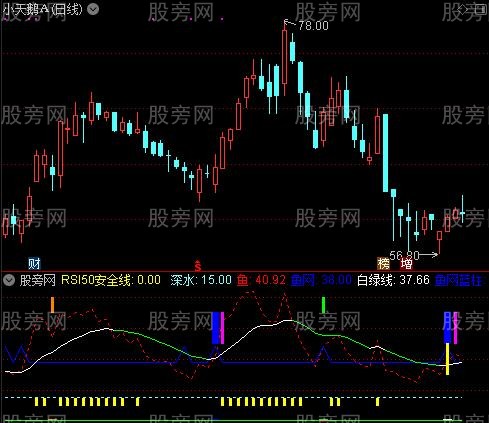Click the red 增 marker icon
Image resolution: width=489 pixels, height=423 pixels.
coord(406,264)
